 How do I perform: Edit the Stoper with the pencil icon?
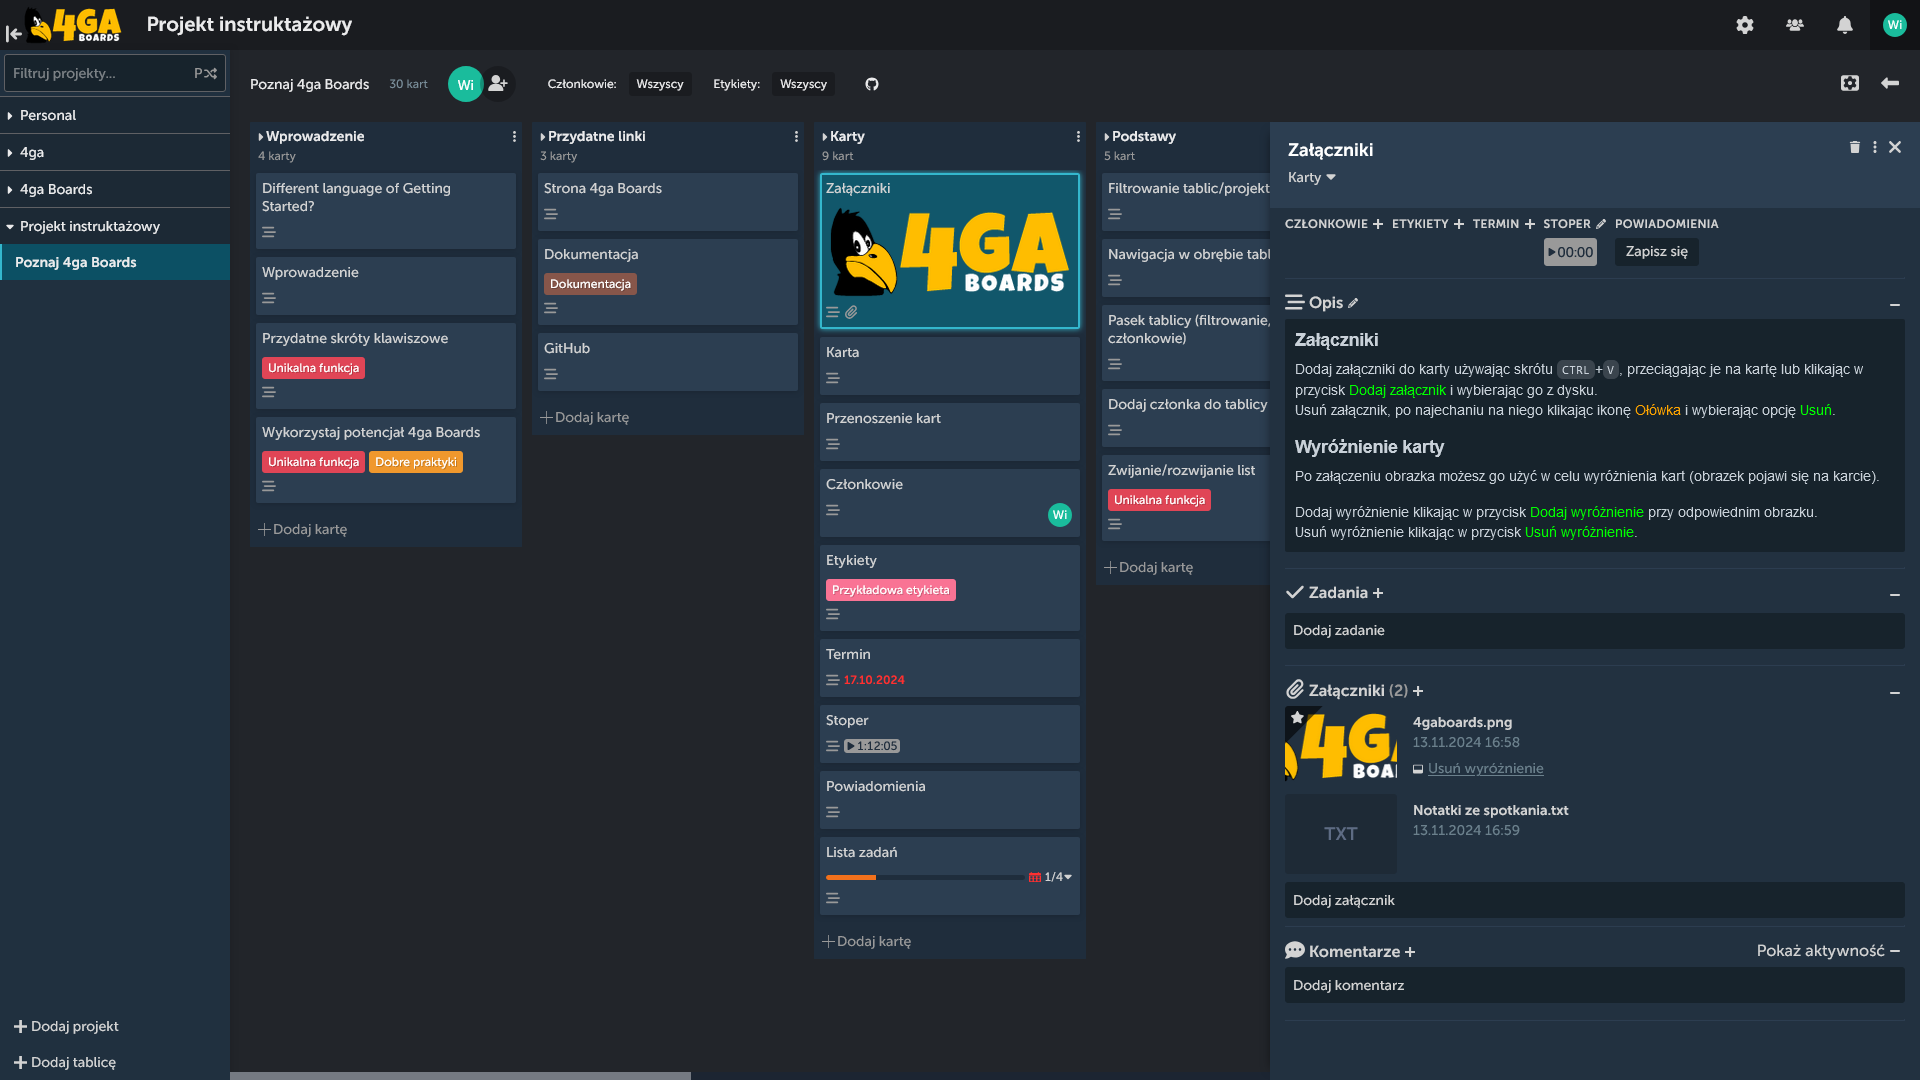1601,224
